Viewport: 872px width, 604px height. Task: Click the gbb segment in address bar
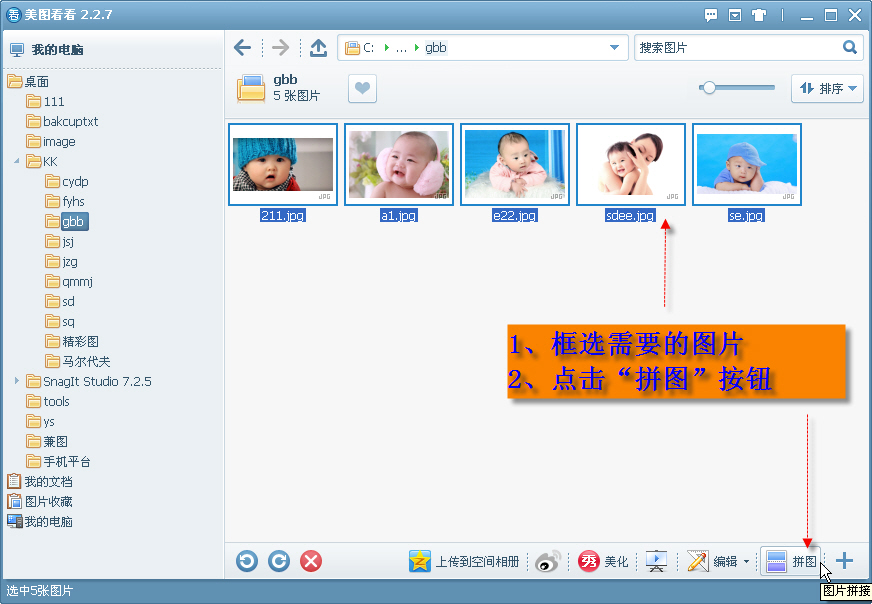click(x=435, y=48)
